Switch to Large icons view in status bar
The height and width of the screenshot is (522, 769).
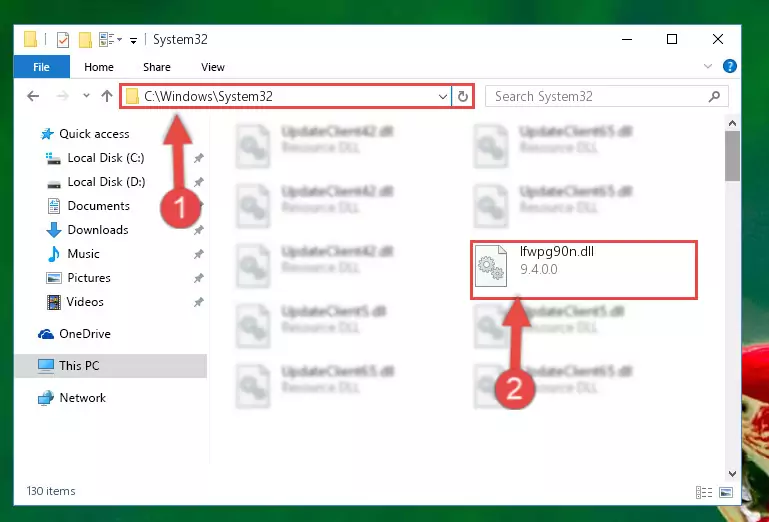tap(726, 492)
